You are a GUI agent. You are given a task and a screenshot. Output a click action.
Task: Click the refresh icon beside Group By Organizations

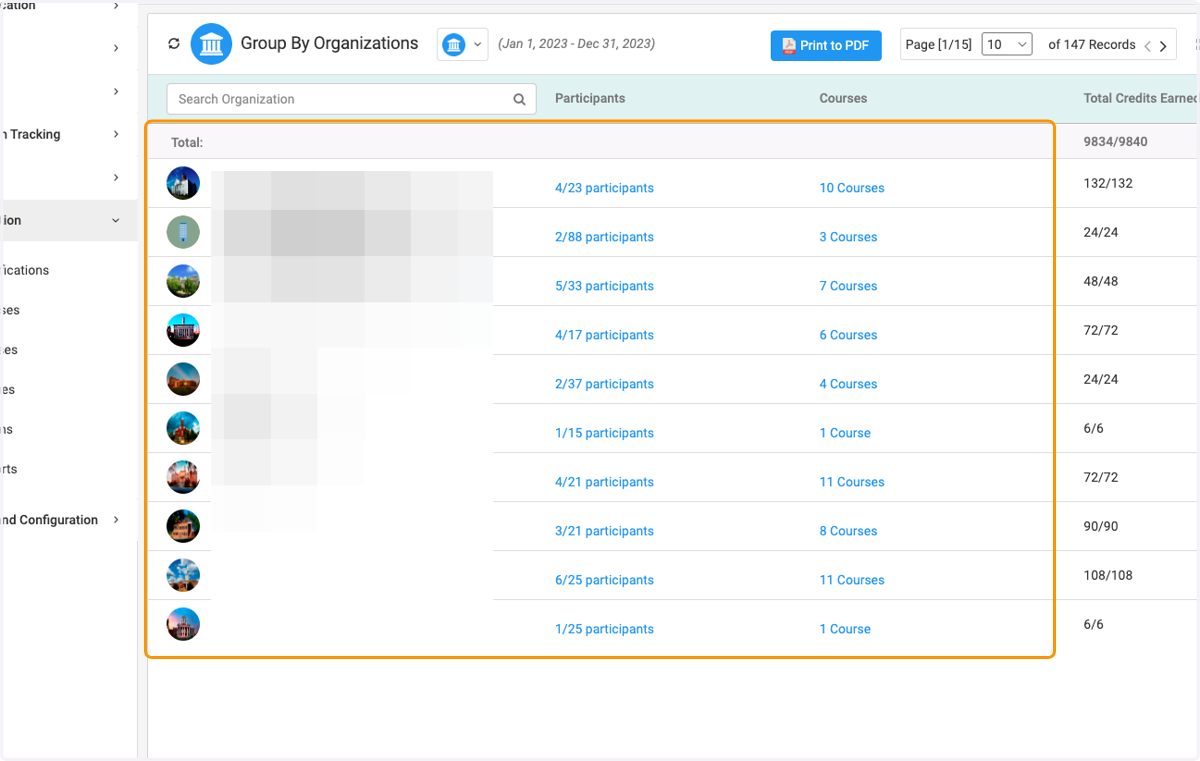click(x=174, y=44)
